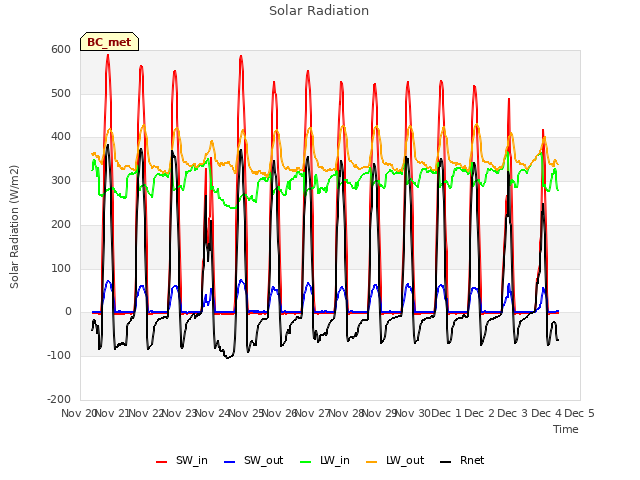Toggle the LW_out legend entry
The image size is (640, 480).
(x=395, y=461)
